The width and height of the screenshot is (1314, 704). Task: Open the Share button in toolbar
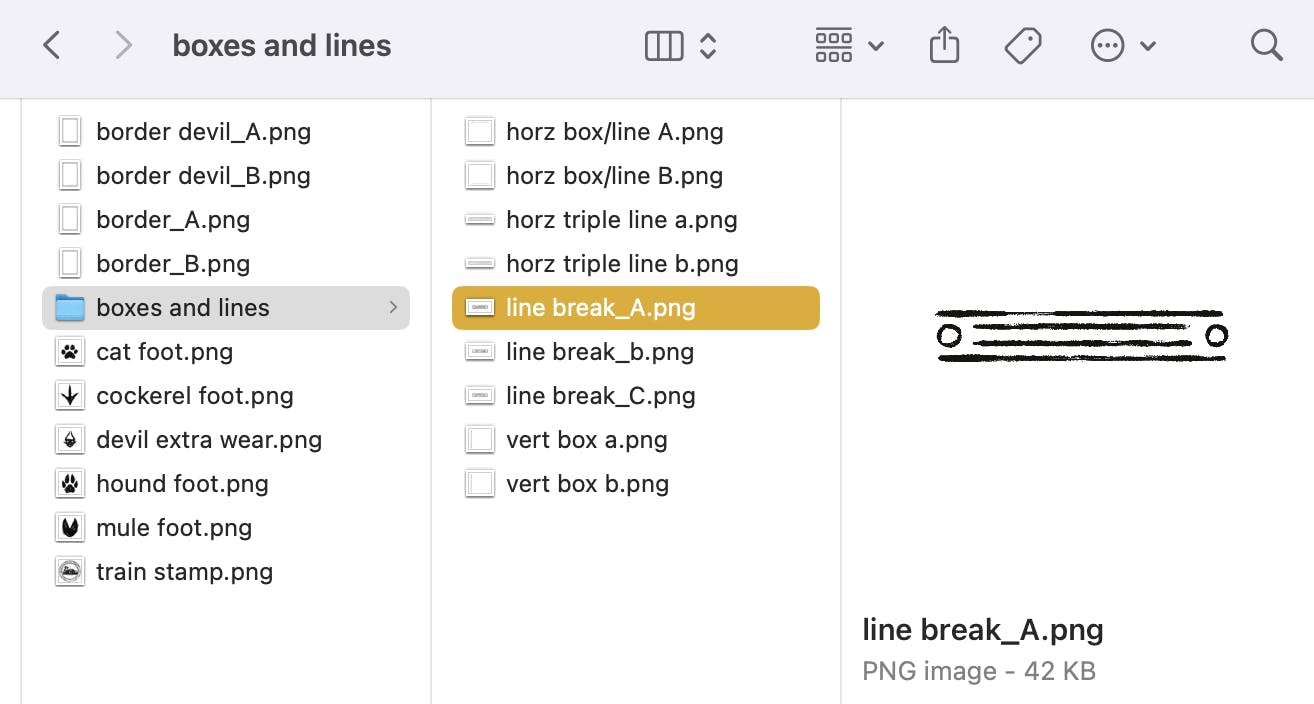pyautogui.click(x=944, y=45)
